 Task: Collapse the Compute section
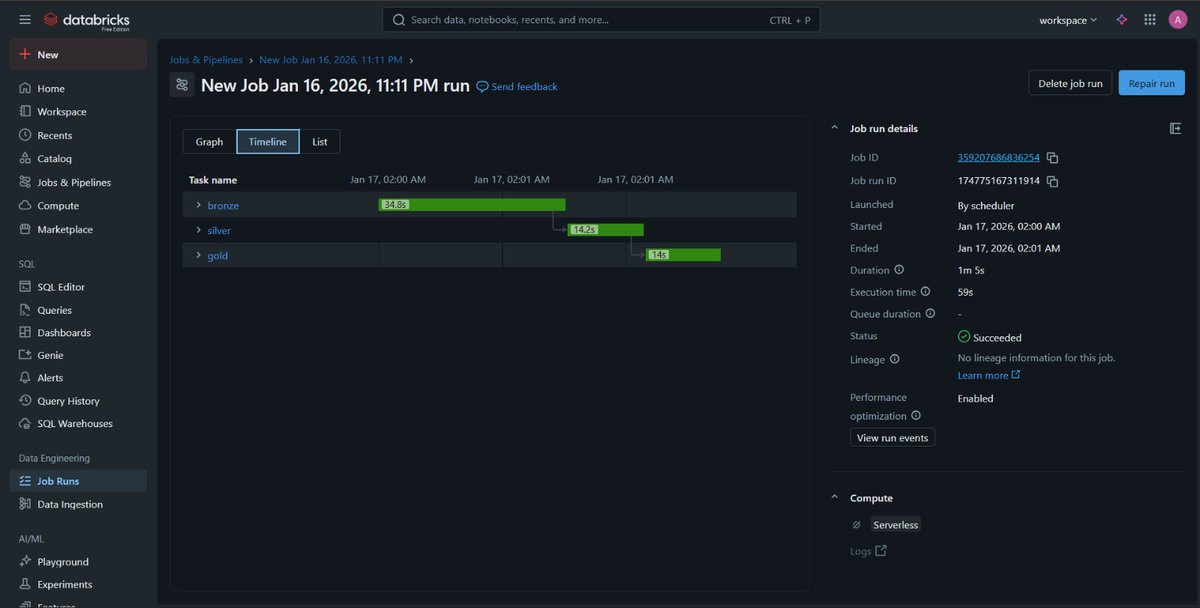click(834, 498)
